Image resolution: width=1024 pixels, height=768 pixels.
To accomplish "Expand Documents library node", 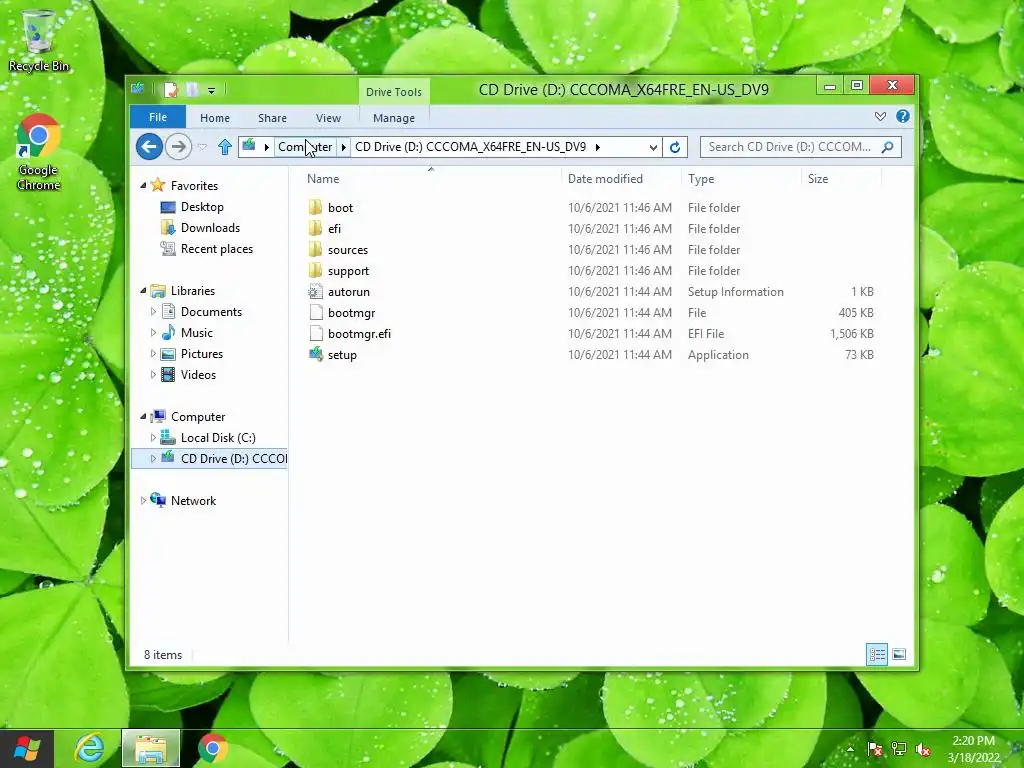I will point(153,312).
